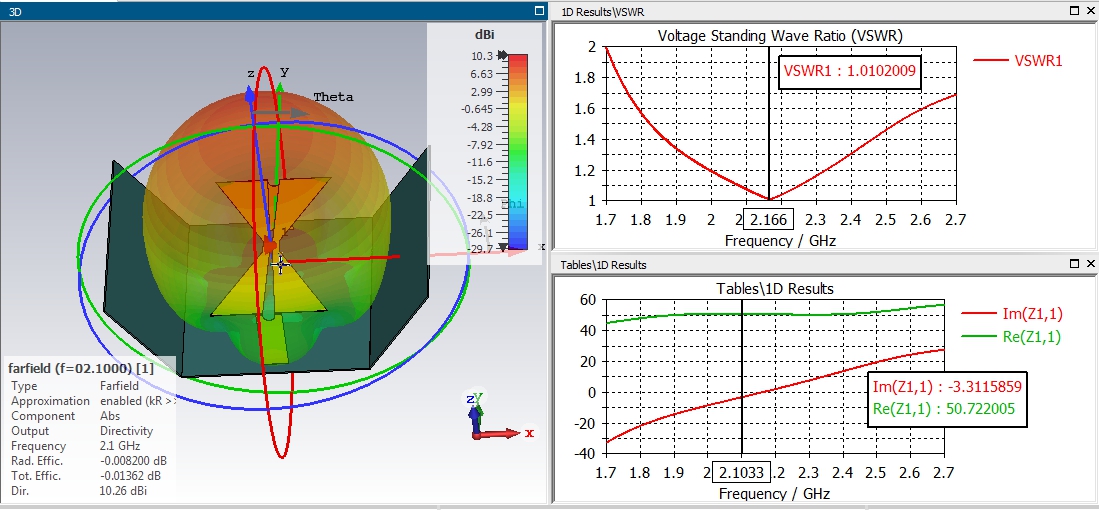The image size is (1099, 510).
Task: Click the top arrow of dBi color ramp
Action: point(503,55)
